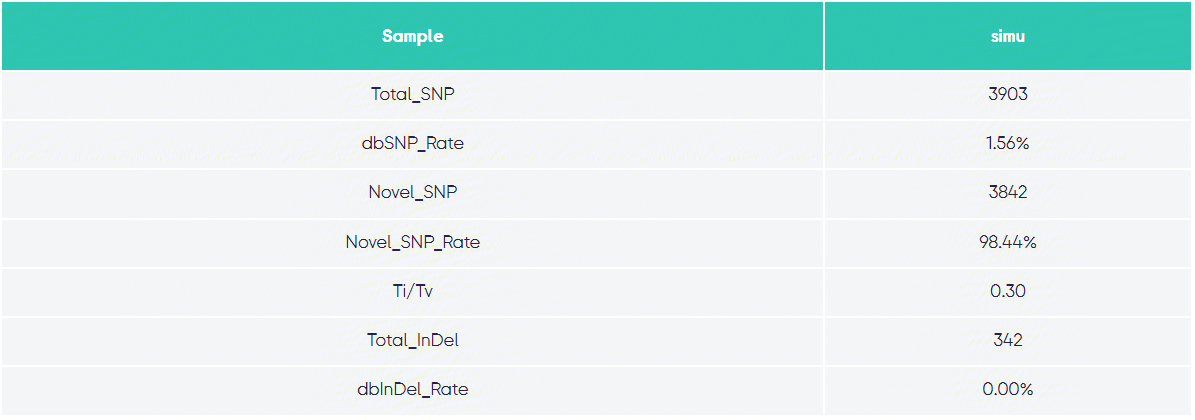The image size is (1195, 420).
Task: Select the Total_SNP row label
Action: [412, 95]
